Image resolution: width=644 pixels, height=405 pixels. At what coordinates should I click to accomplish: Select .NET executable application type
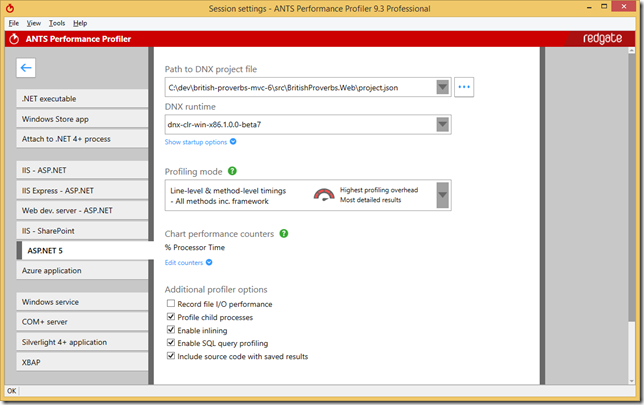click(82, 99)
